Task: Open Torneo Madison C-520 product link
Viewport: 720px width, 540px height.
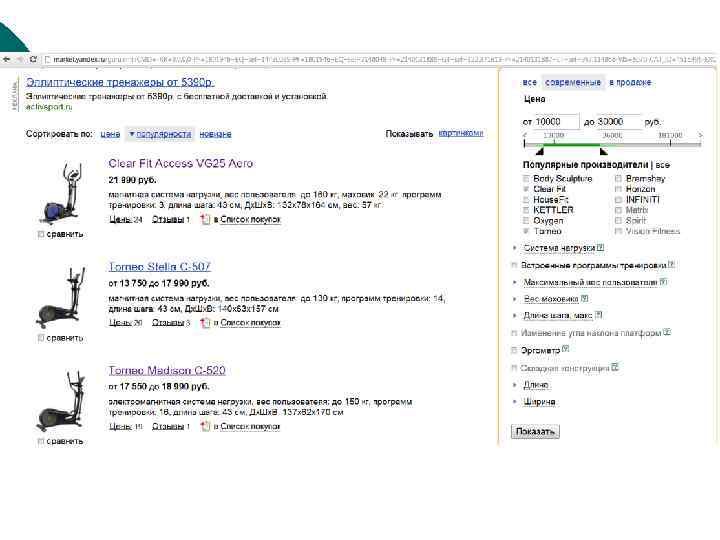Action: click(x=167, y=370)
